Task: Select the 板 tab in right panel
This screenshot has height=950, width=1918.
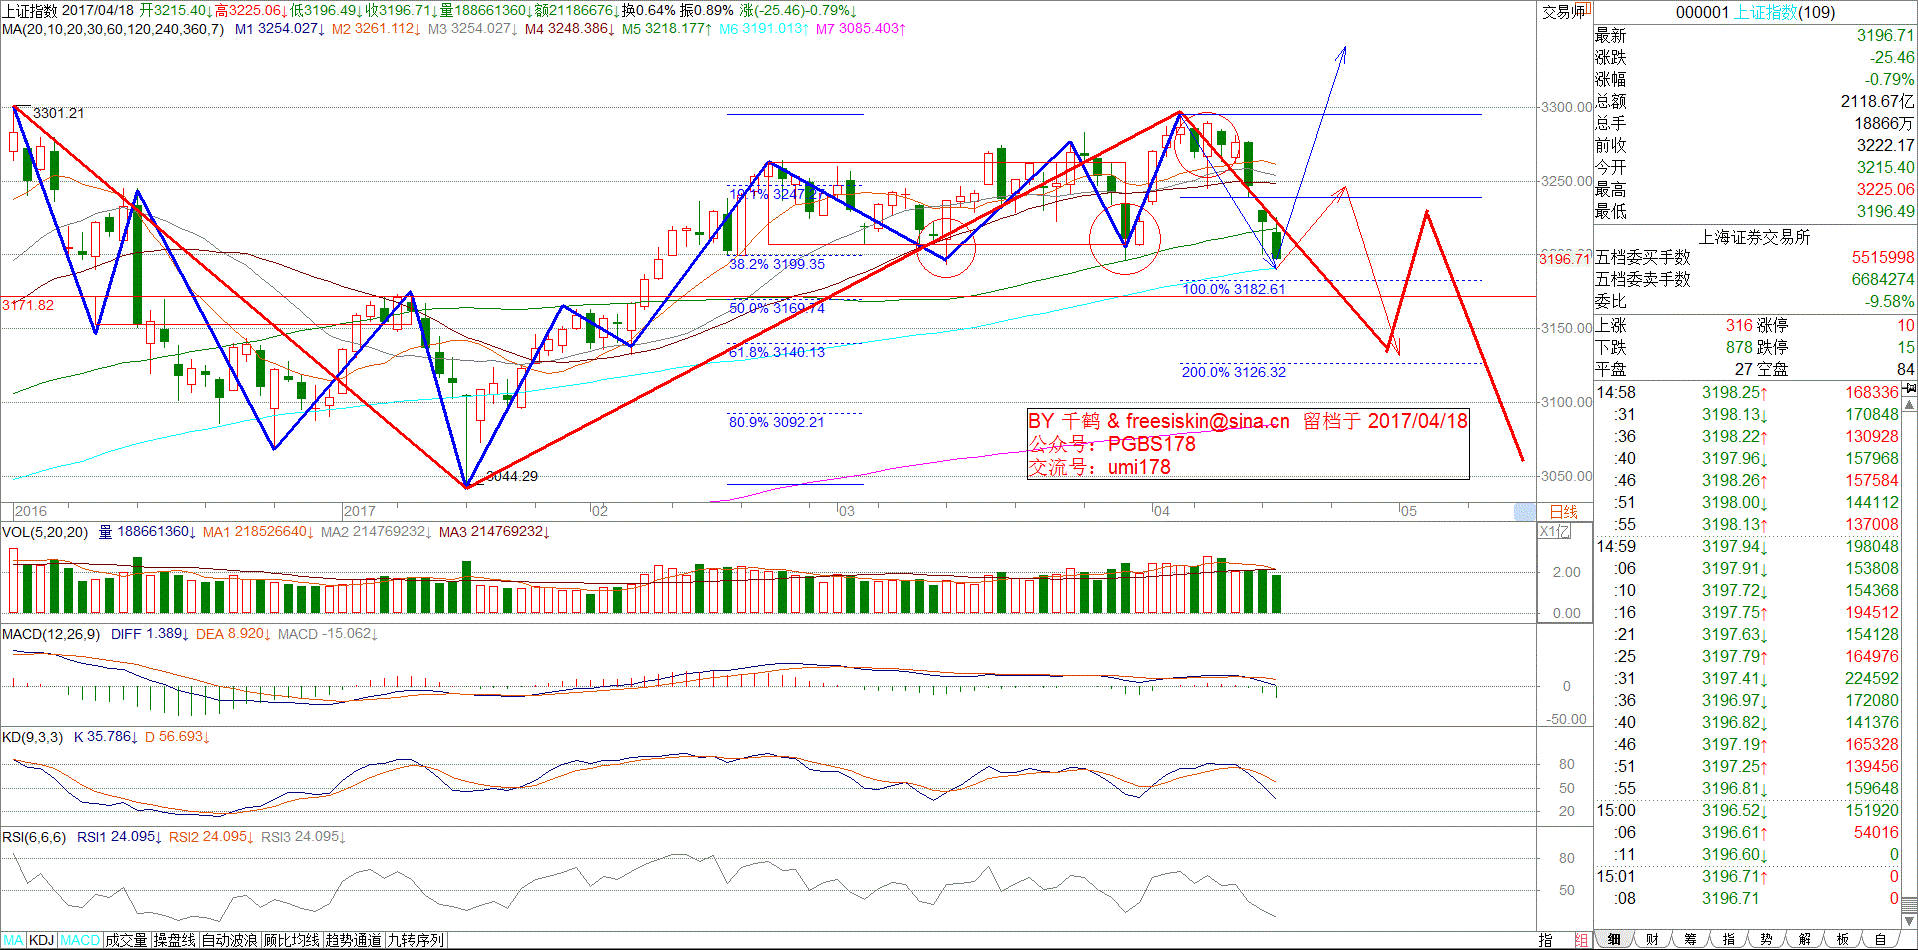Action: 1843,940
